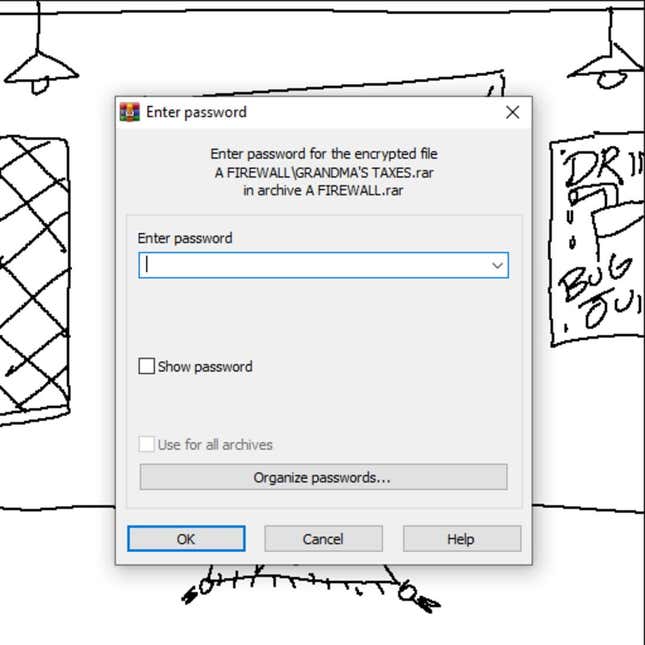The height and width of the screenshot is (645, 645).
Task: Enable the Show password checkbox
Action: point(146,366)
